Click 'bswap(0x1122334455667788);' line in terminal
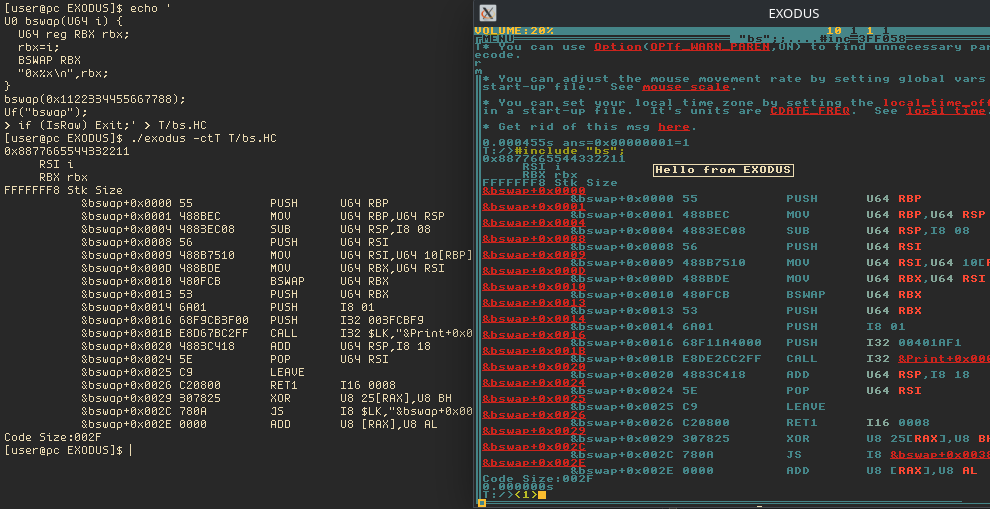The width and height of the screenshot is (990, 509). 95,99
